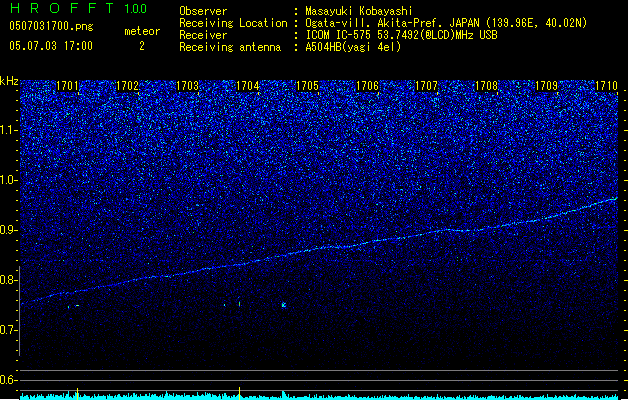The image size is (629, 400).
Task: Click antenna value A504HB(yagi 4el)
Action: (x=353, y=47)
